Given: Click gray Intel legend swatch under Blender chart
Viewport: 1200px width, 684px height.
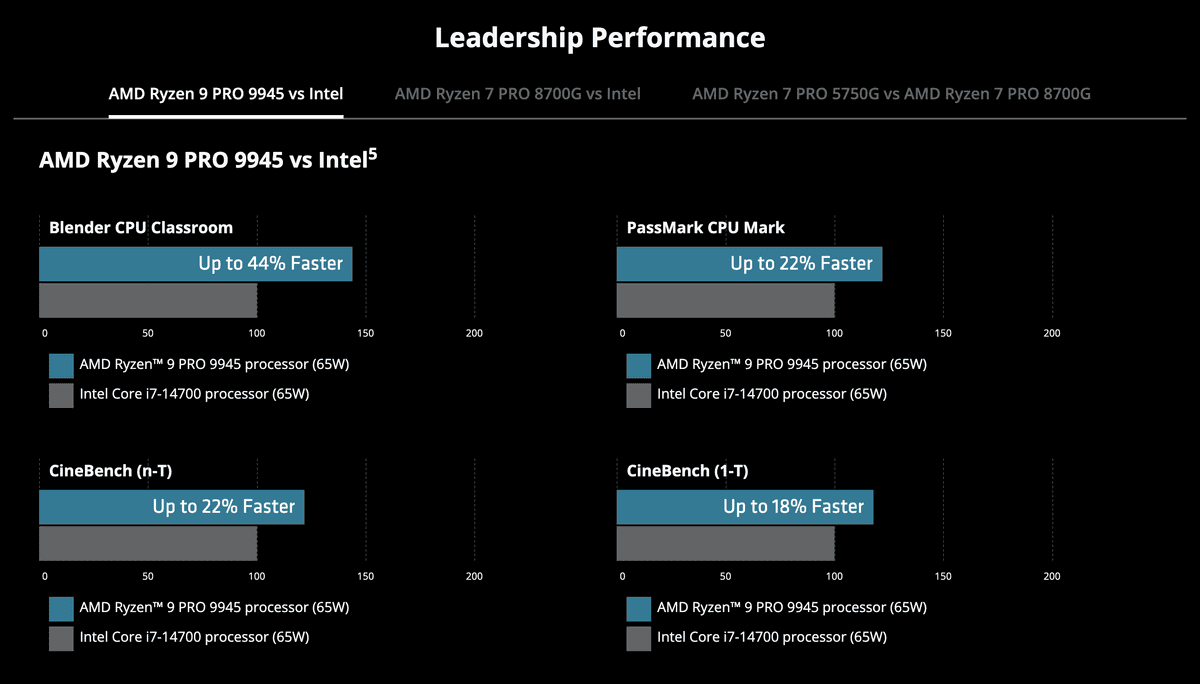Looking at the screenshot, I should [x=62, y=395].
